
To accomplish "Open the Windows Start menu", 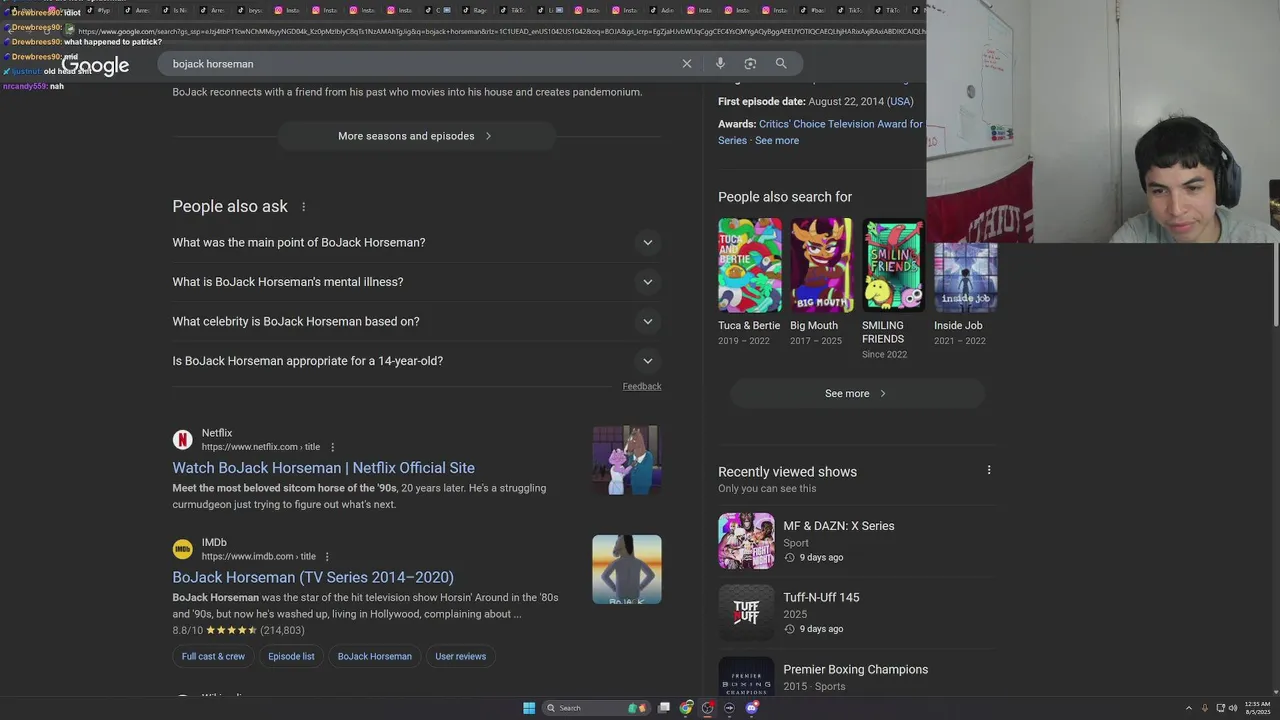I will 529,708.
